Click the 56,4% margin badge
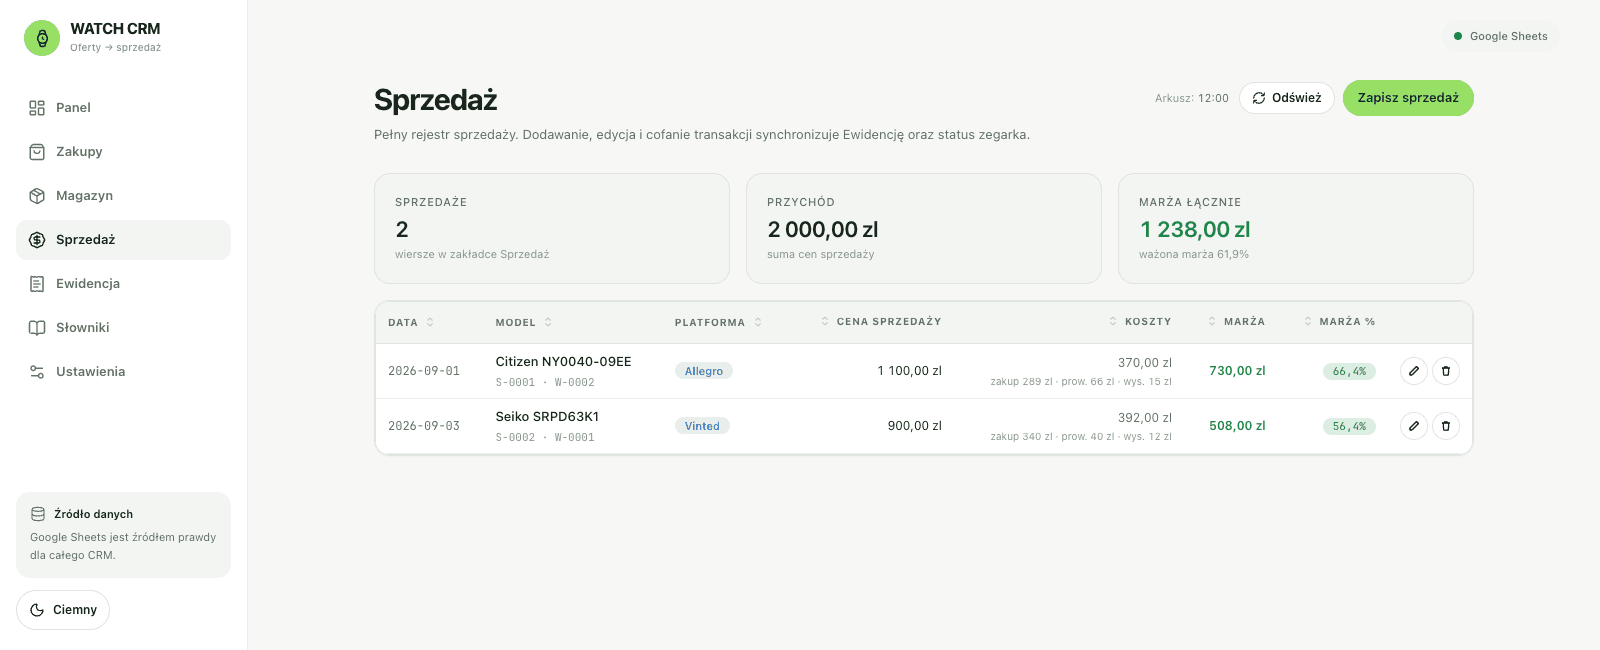Screen dimensions: 1600x650 click(1349, 426)
